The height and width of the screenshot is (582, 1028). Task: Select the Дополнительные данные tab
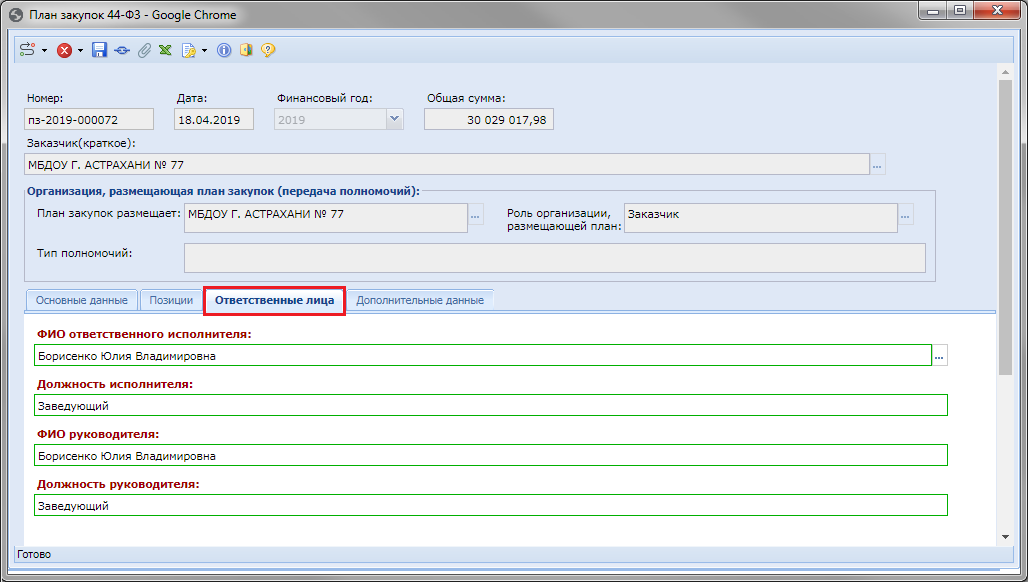[x=419, y=300]
